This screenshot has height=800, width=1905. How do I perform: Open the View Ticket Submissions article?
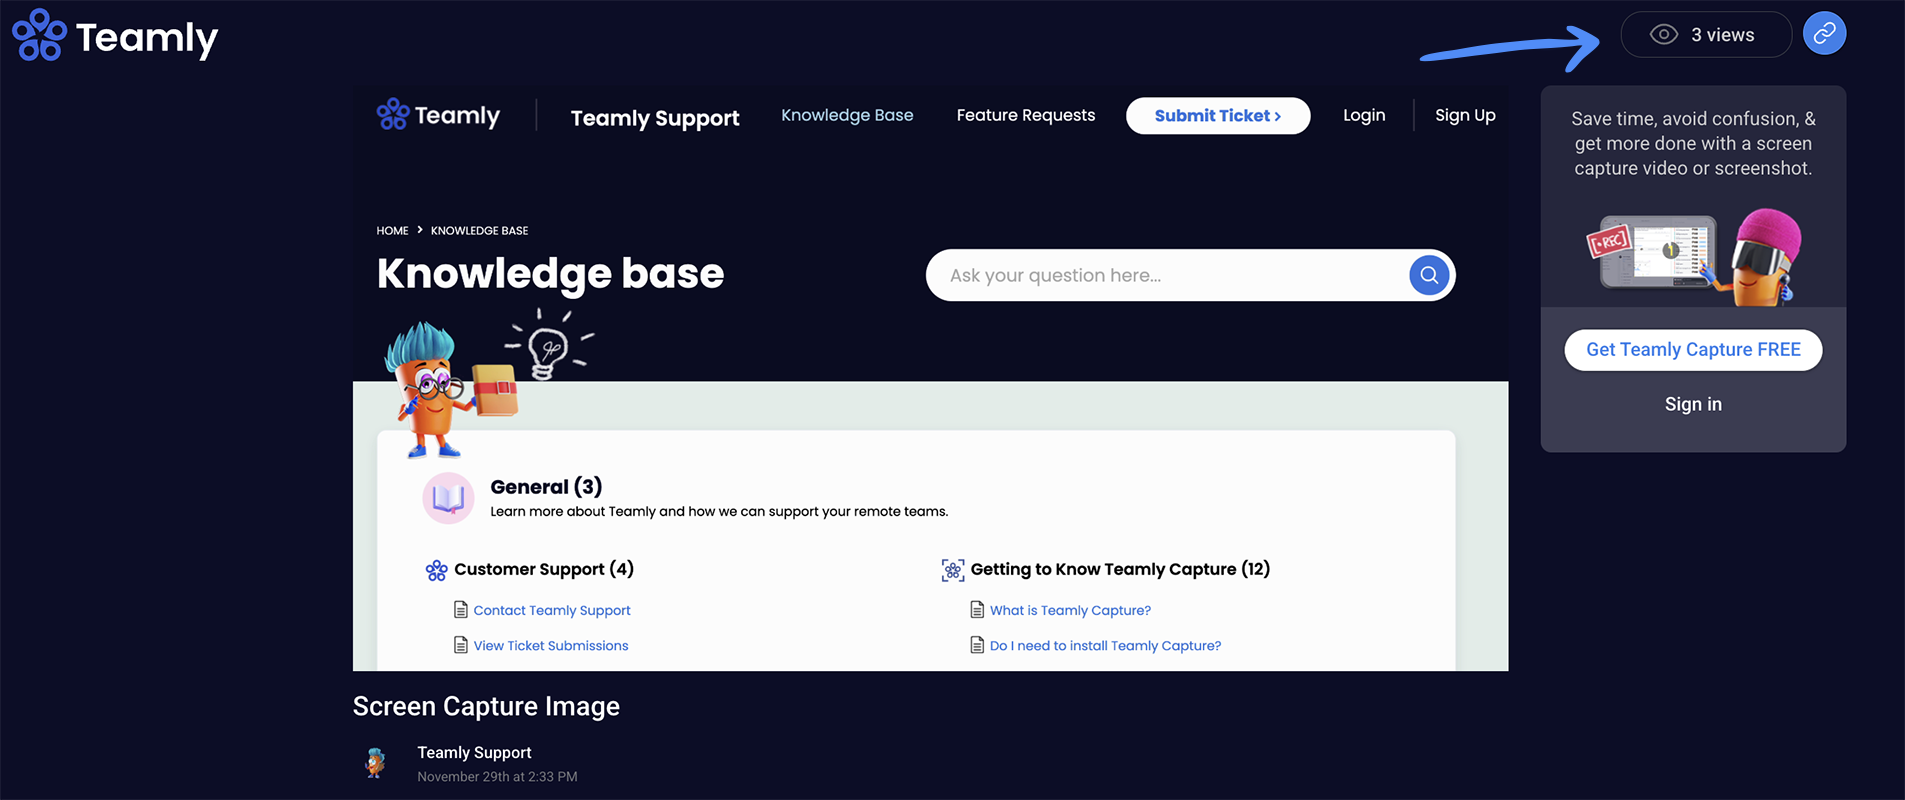tap(551, 646)
